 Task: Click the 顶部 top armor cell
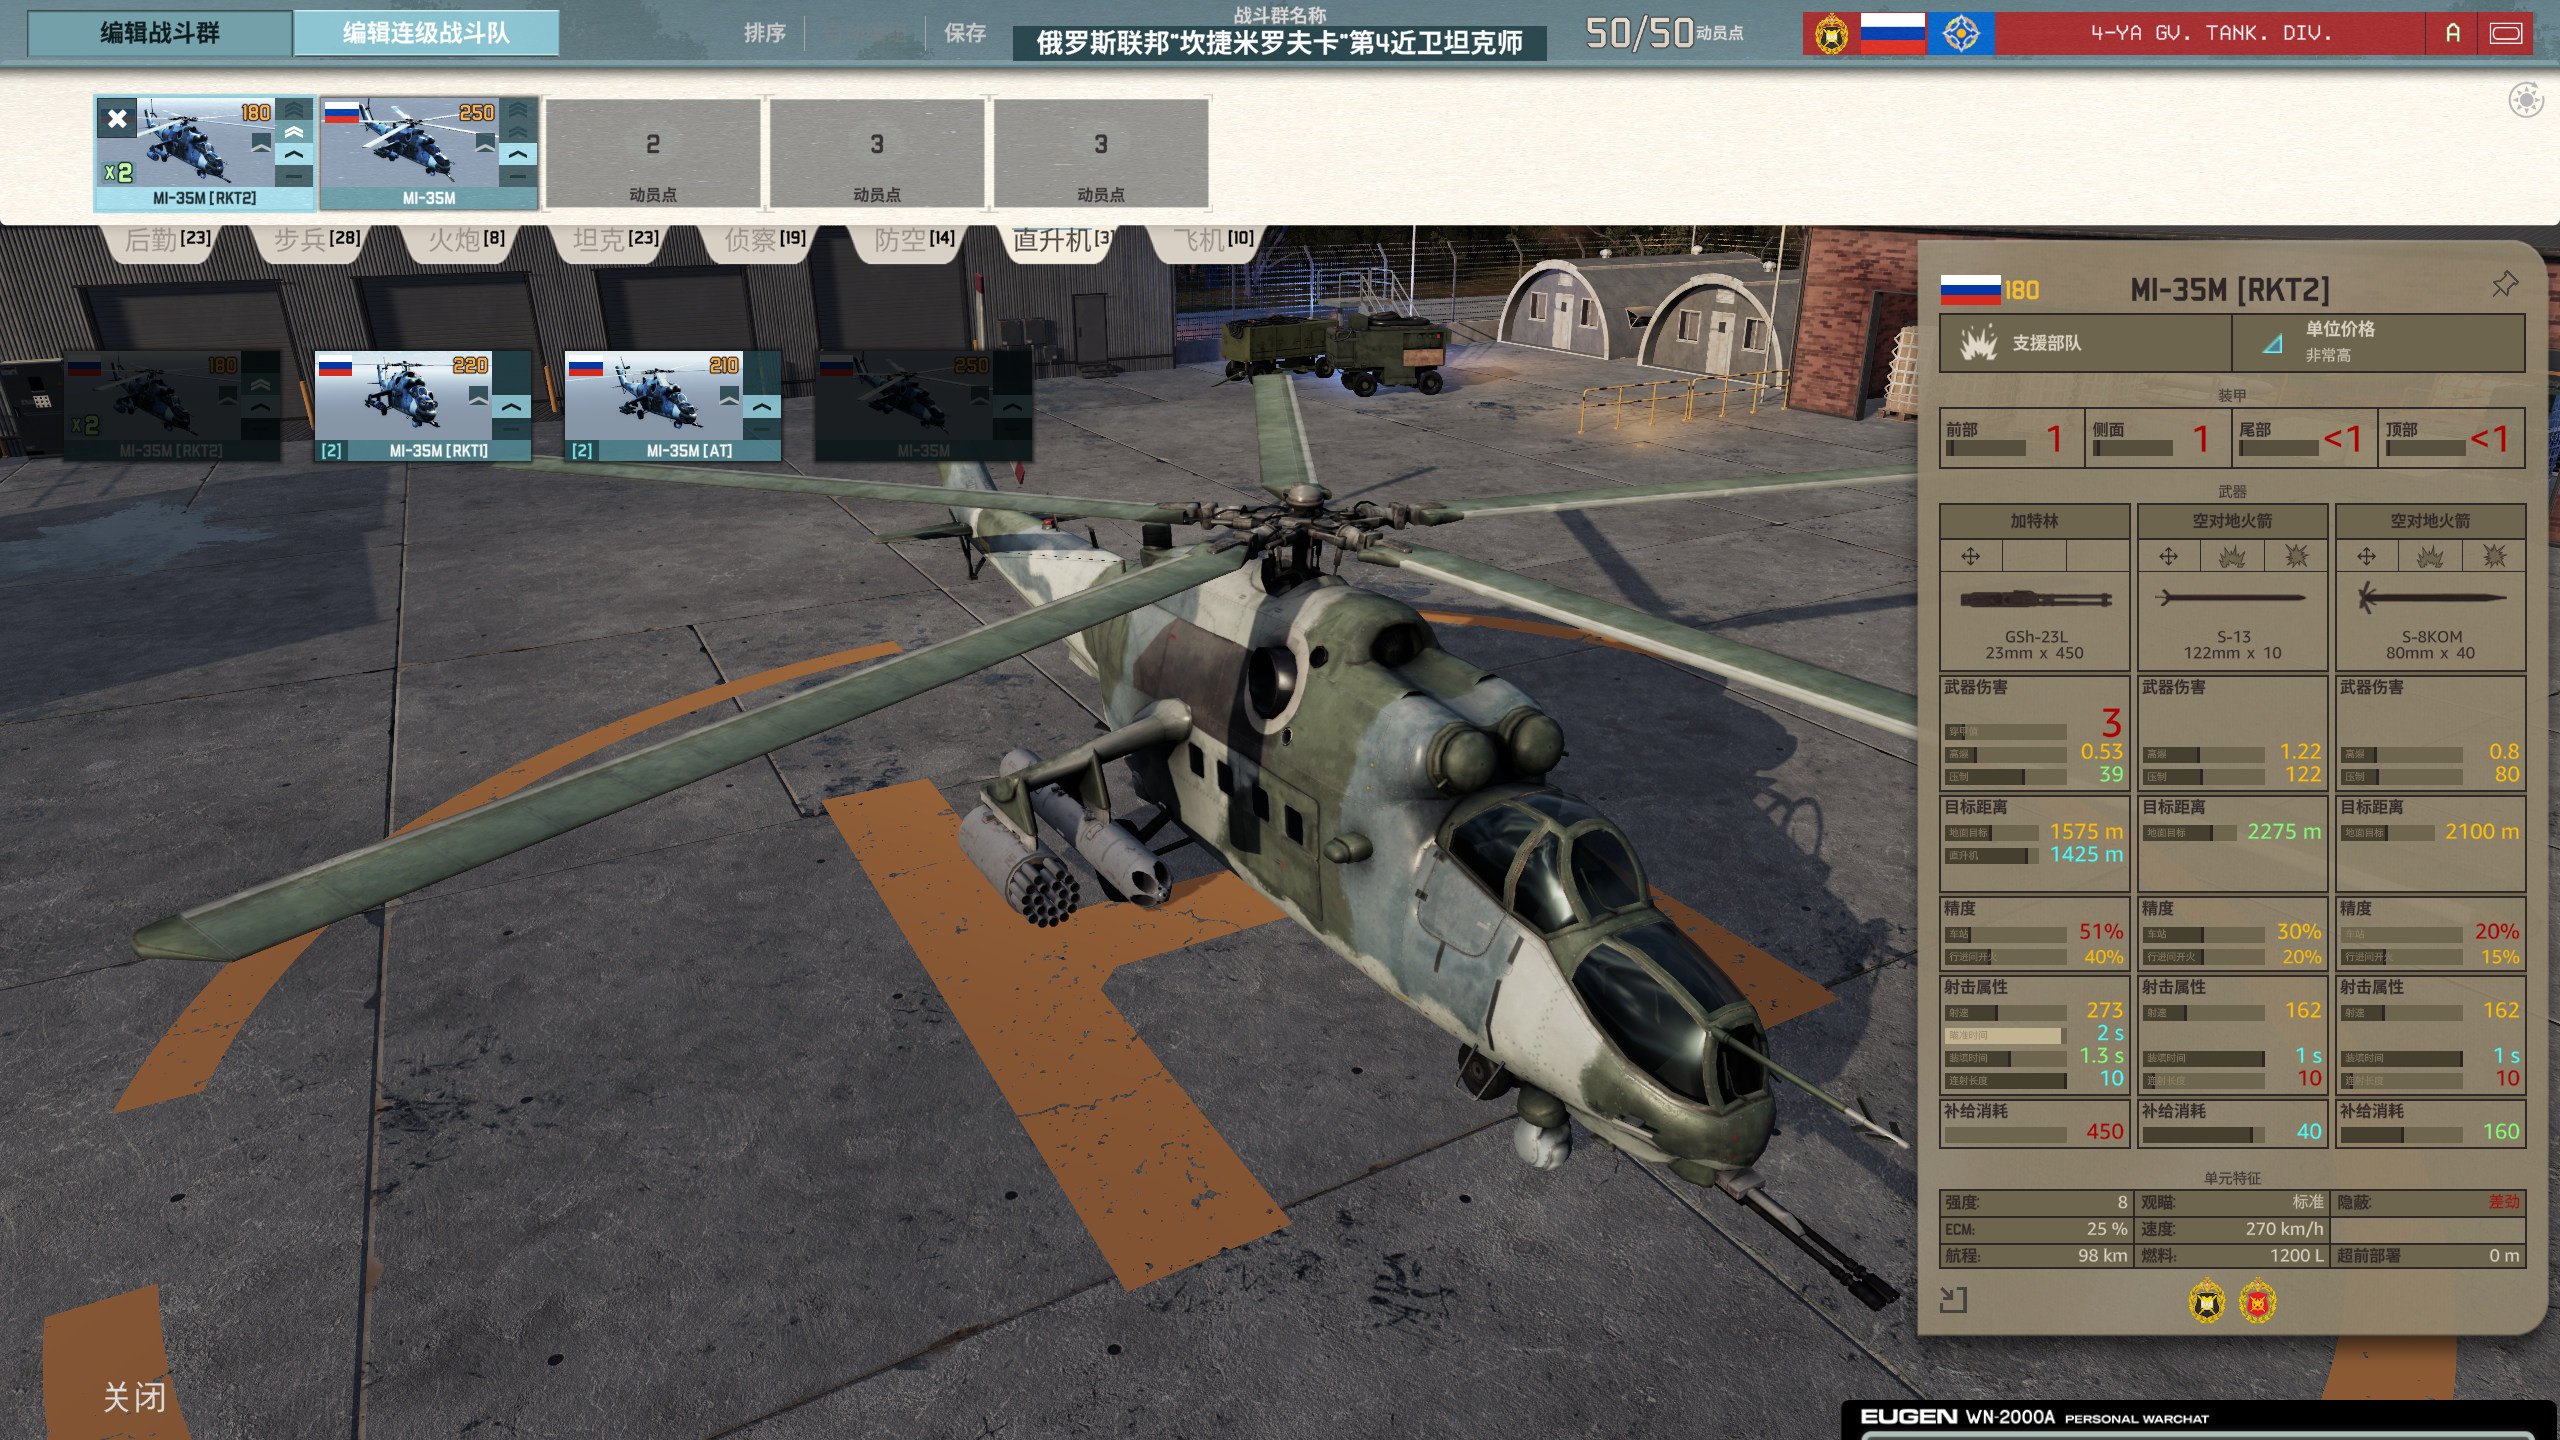[2453, 438]
